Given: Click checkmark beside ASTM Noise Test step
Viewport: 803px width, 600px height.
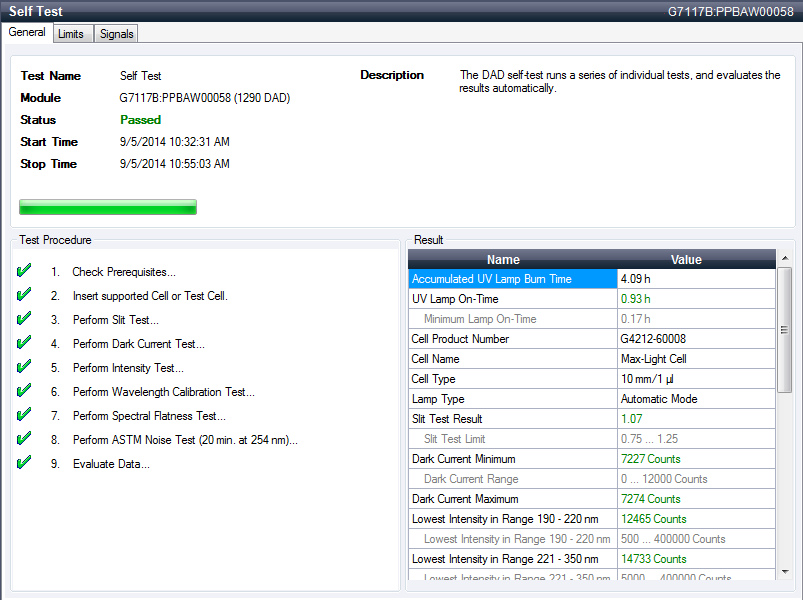Looking at the screenshot, I should point(25,439).
